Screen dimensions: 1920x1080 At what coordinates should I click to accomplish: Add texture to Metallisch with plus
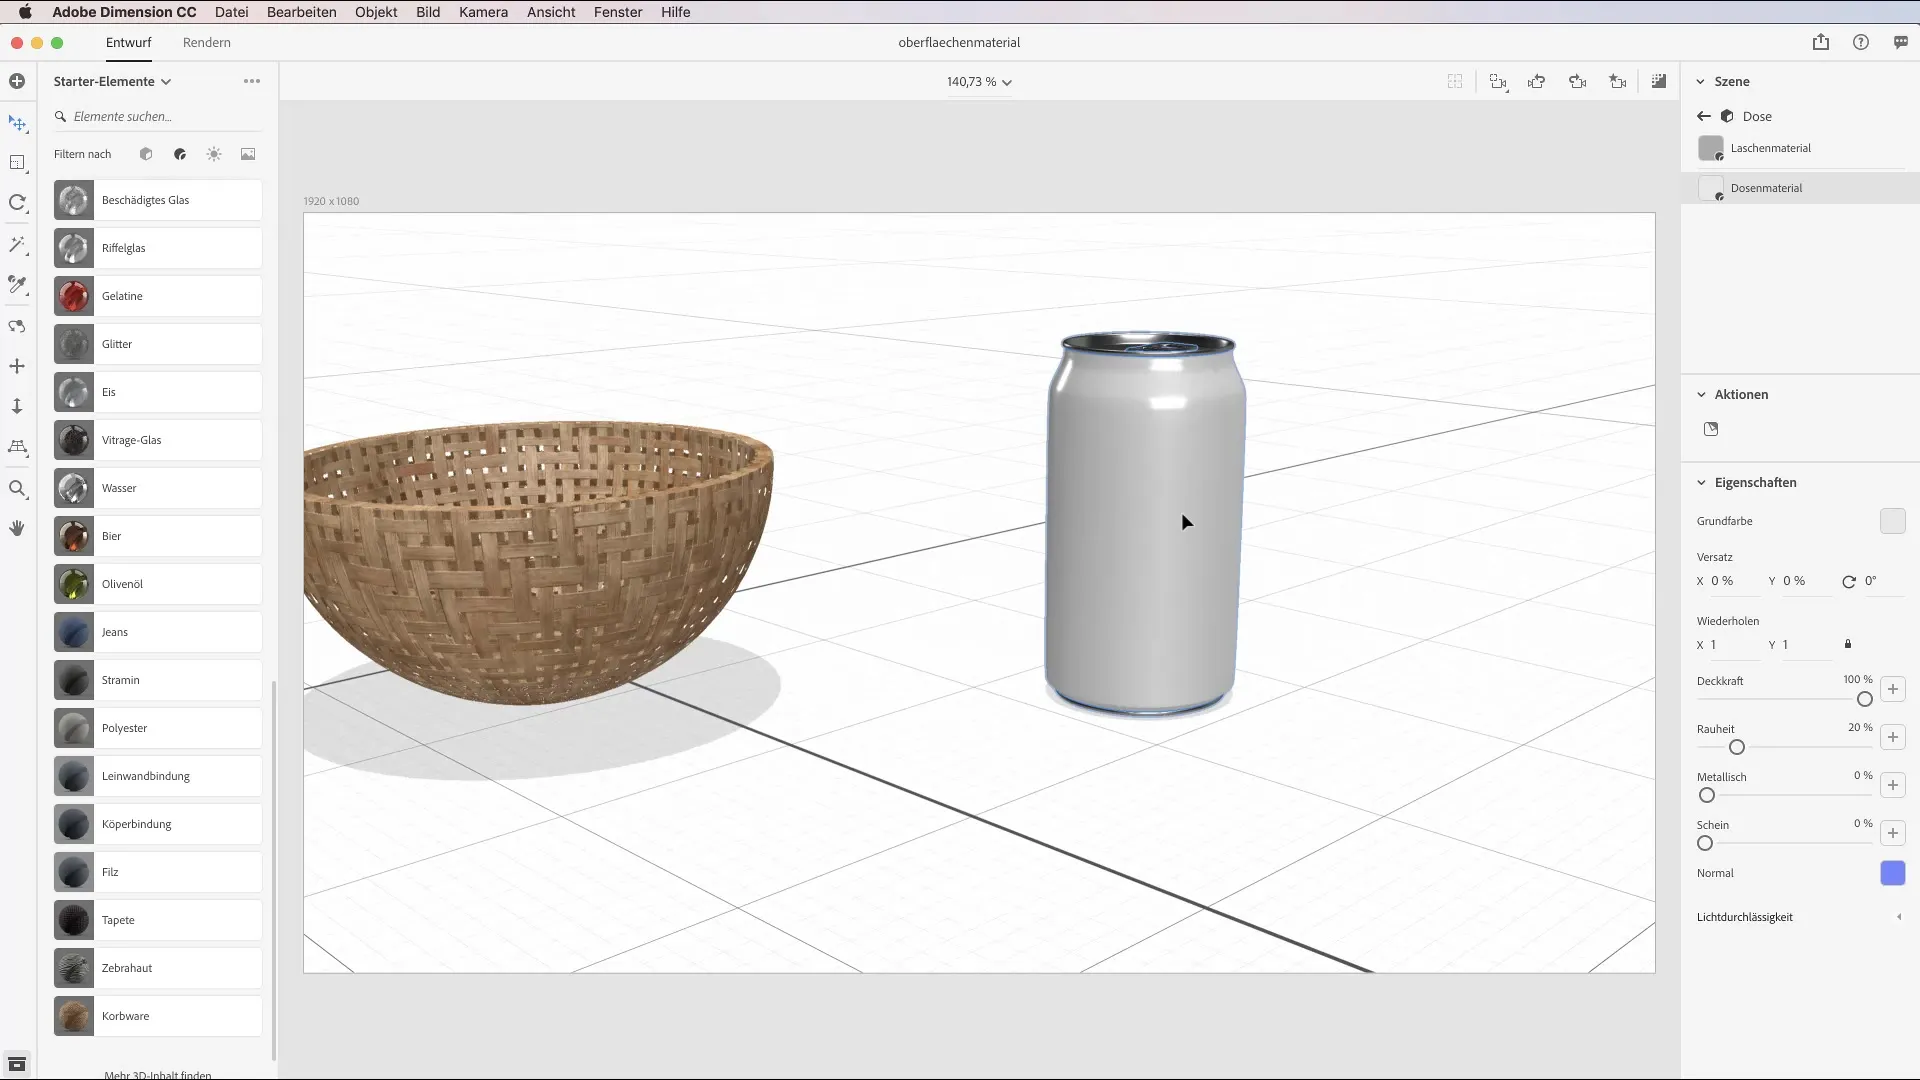(1893, 785)
